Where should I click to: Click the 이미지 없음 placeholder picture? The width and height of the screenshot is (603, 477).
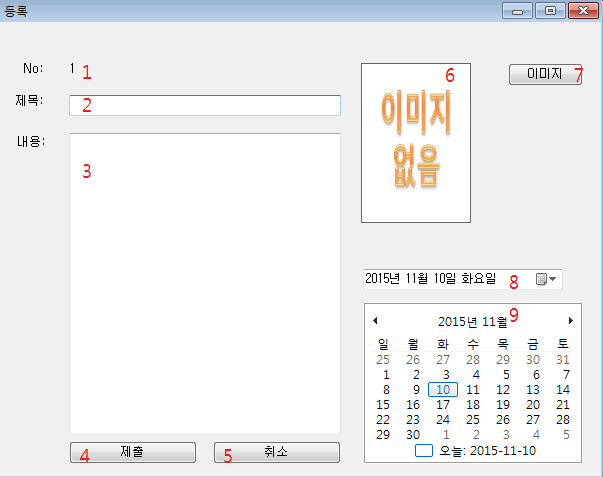point(416,143)
